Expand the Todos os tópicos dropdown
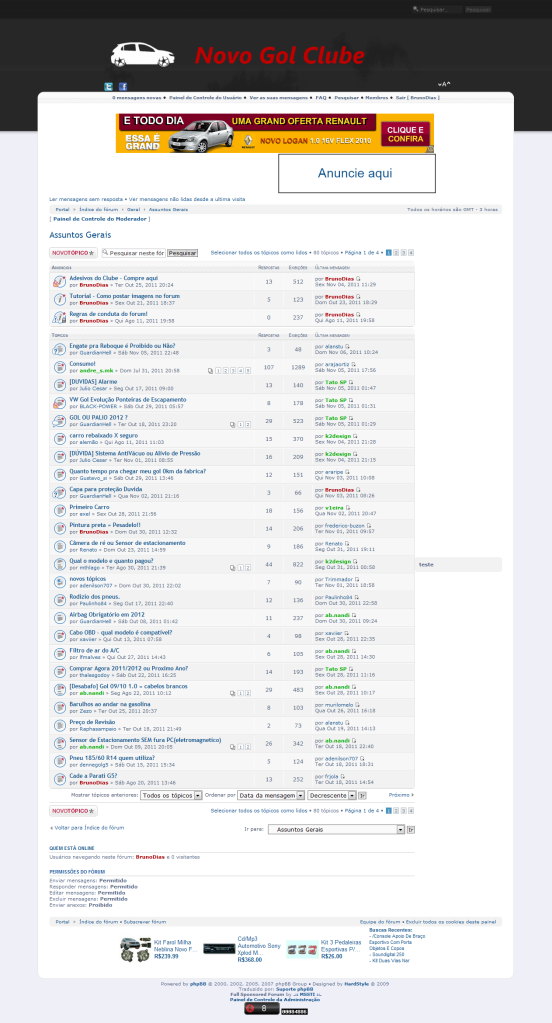Screen dimensions: 552x1023 (x=172, y=795)
